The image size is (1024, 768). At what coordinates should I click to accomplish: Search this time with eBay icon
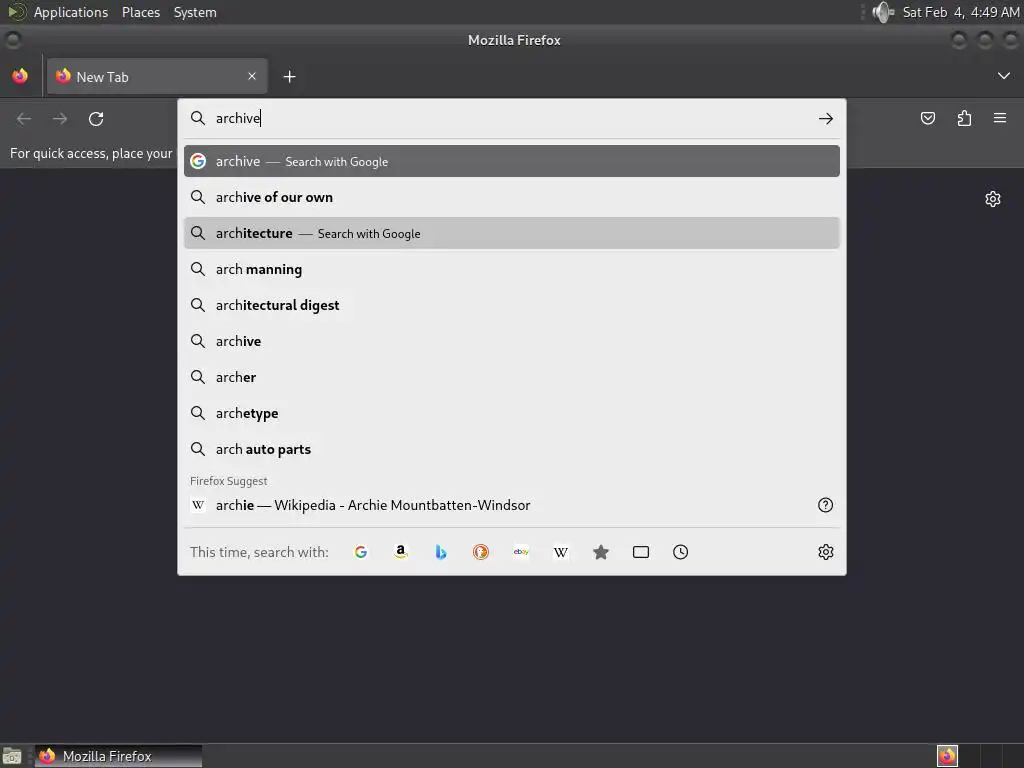click(521, 552)
